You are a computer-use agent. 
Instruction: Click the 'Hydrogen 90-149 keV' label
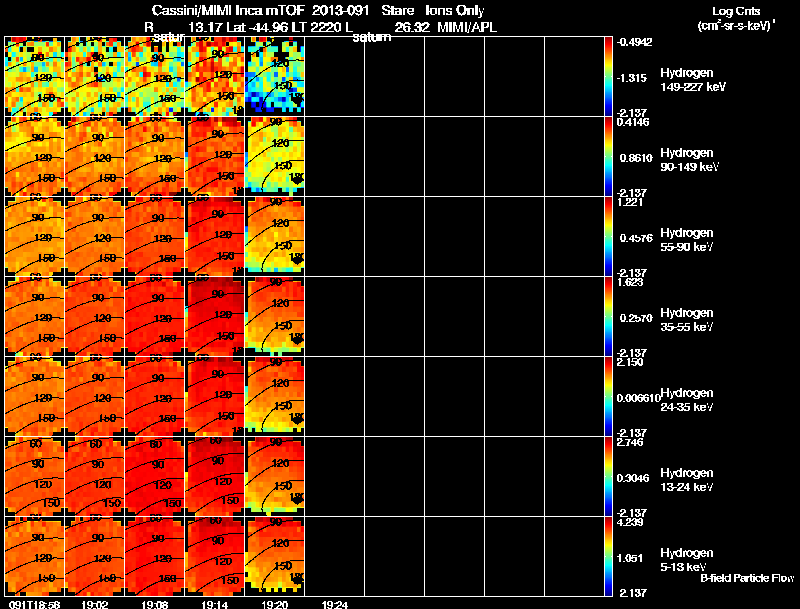[690, 160]
